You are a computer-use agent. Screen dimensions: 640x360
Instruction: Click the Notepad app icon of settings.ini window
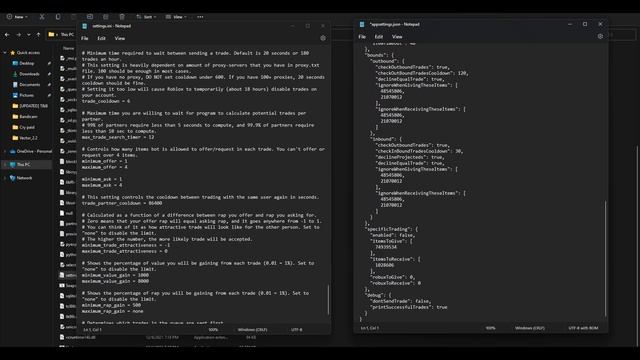84,26
